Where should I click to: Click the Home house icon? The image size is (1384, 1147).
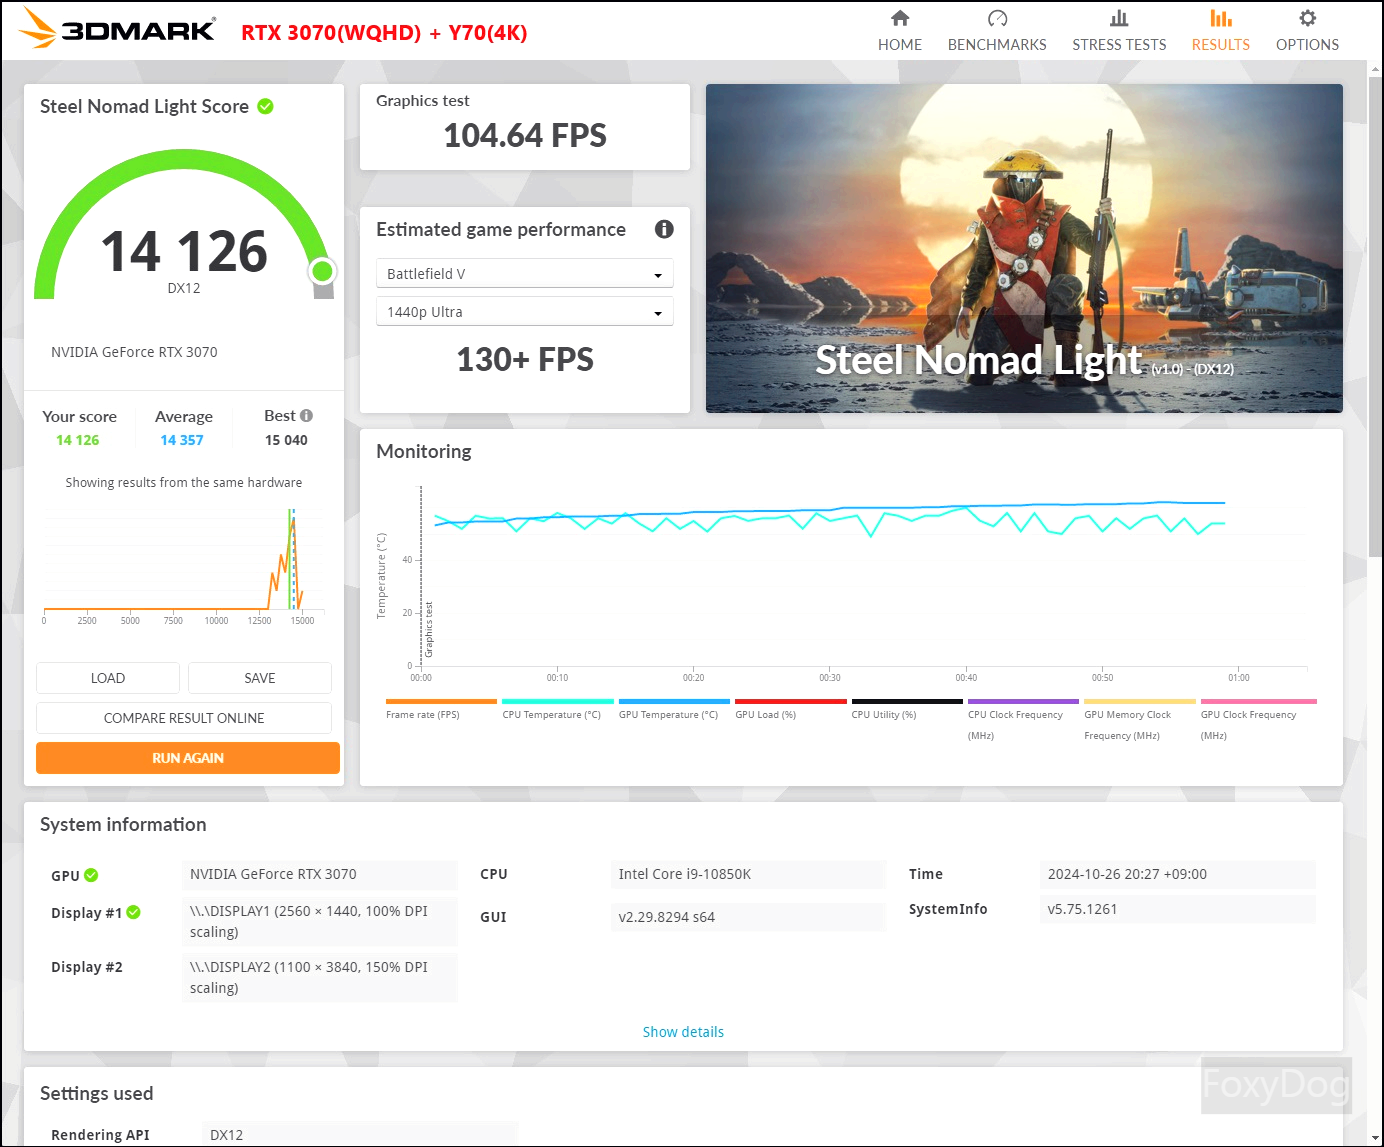(900, 18)
